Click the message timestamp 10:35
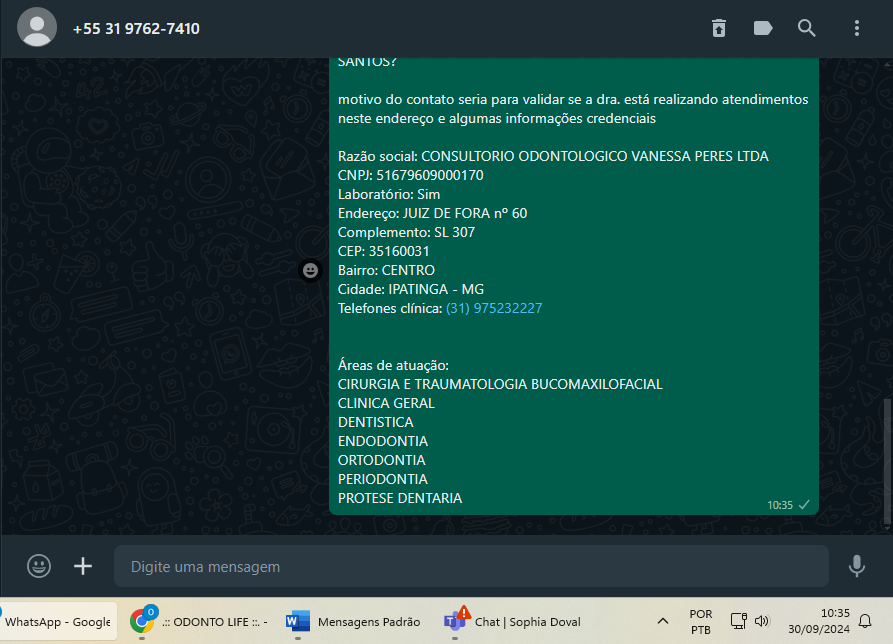This screenshot has height=644, width=893. click(780, 505)
